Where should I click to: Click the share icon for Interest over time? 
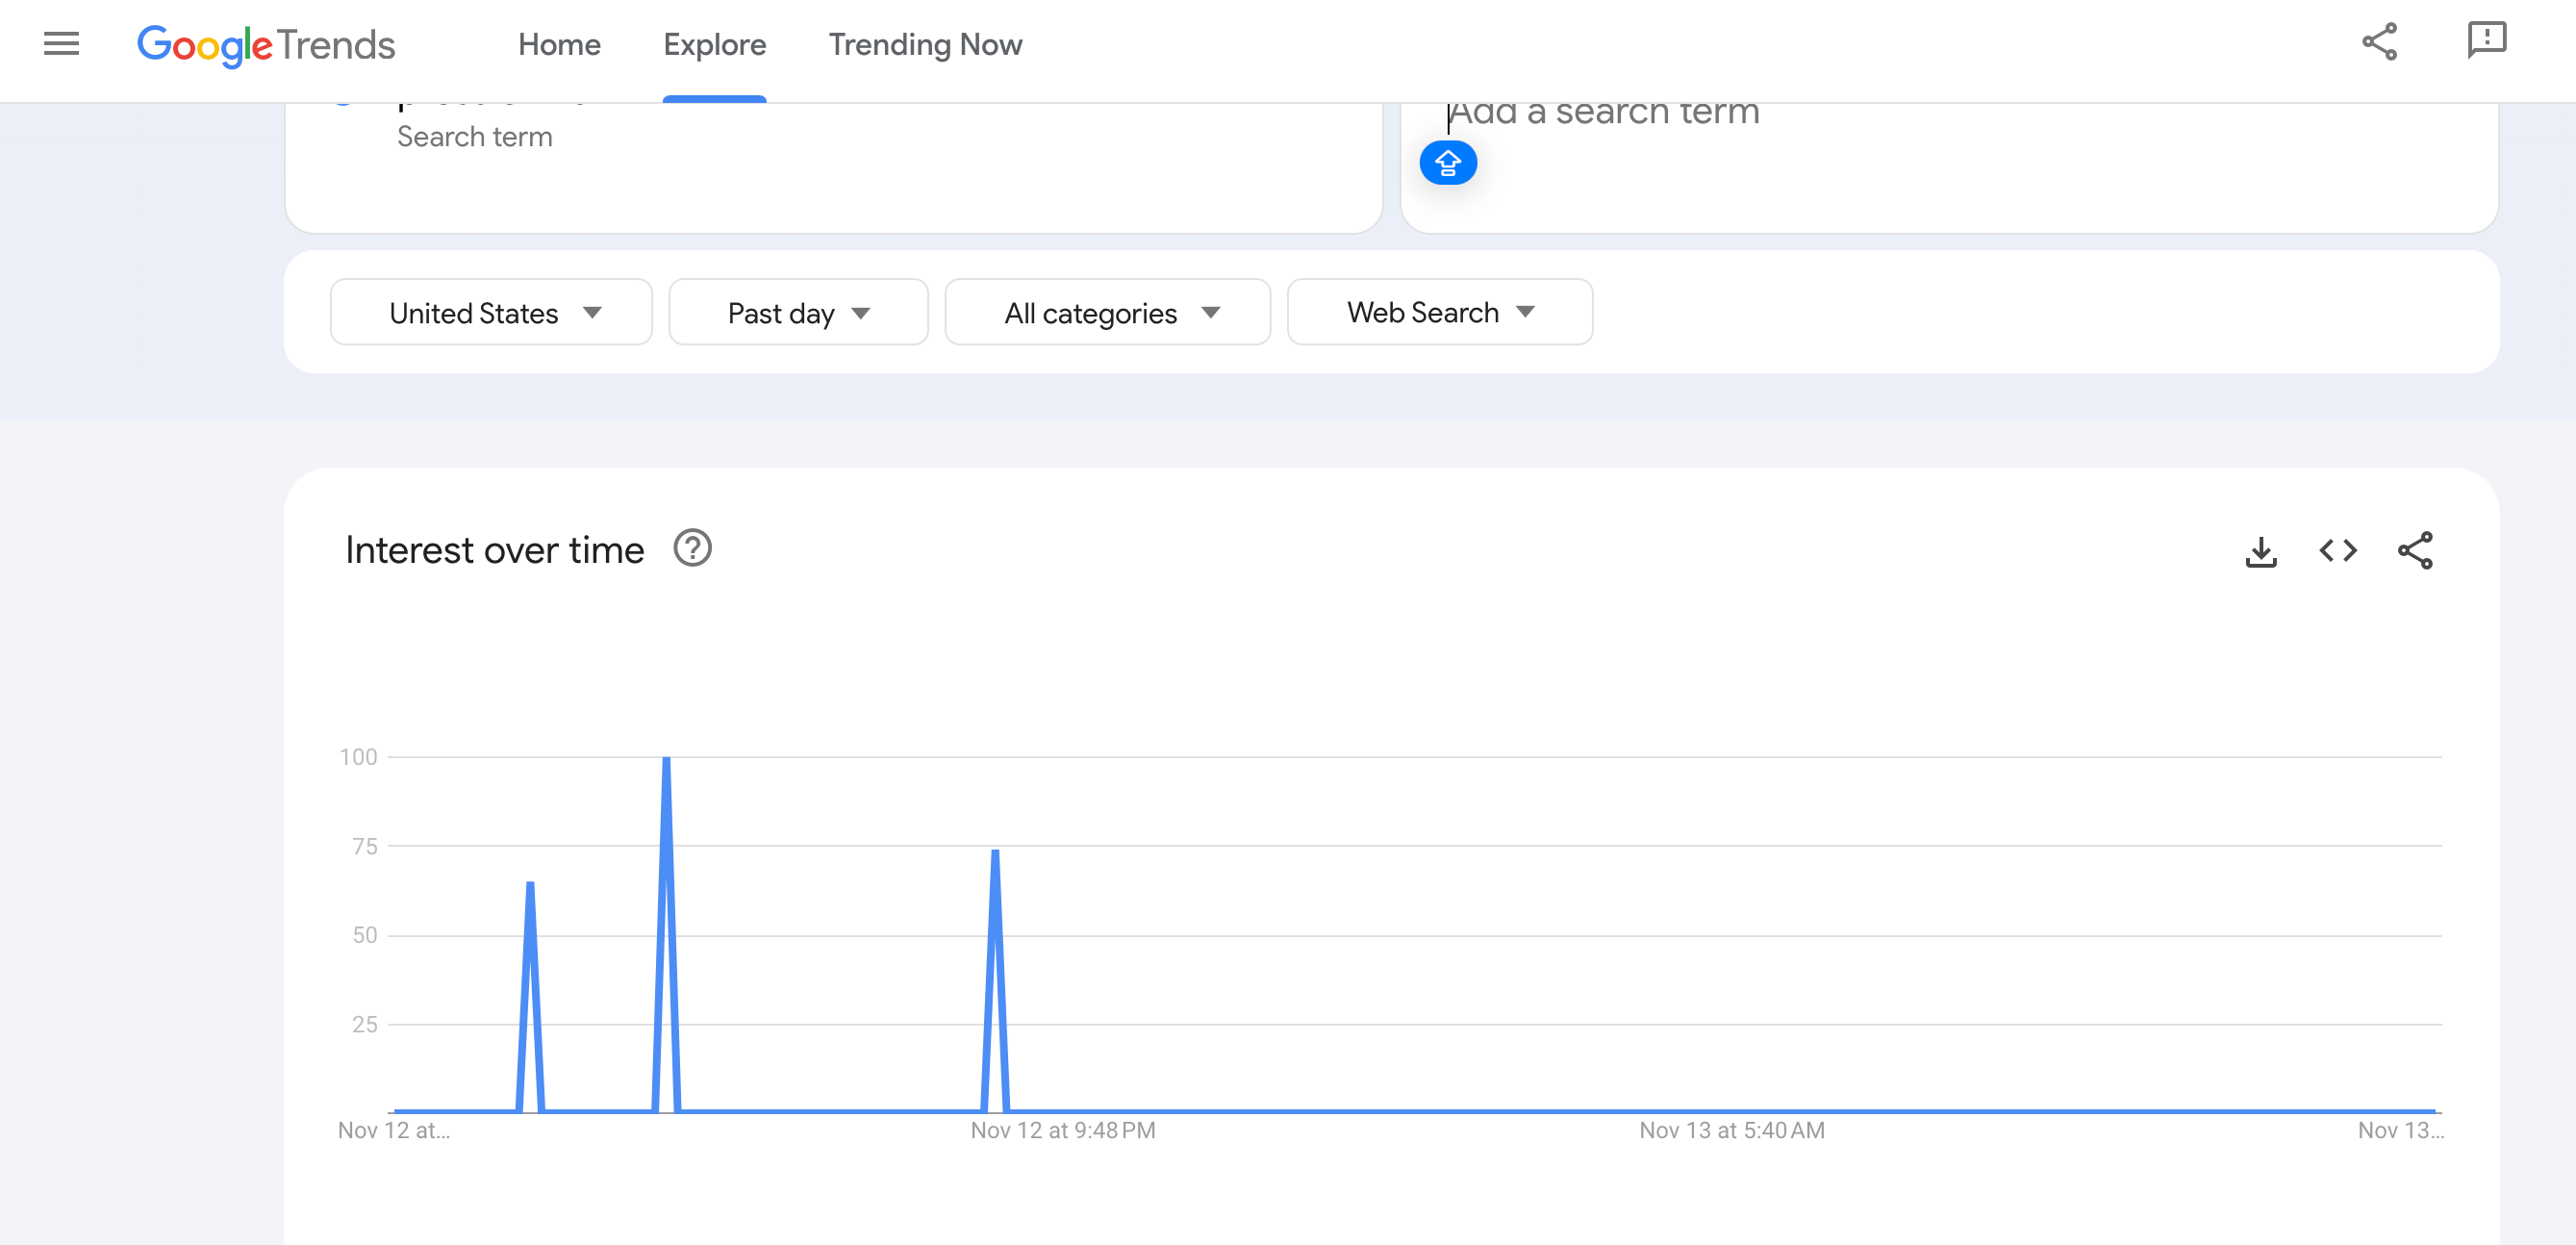[2415, 550]
